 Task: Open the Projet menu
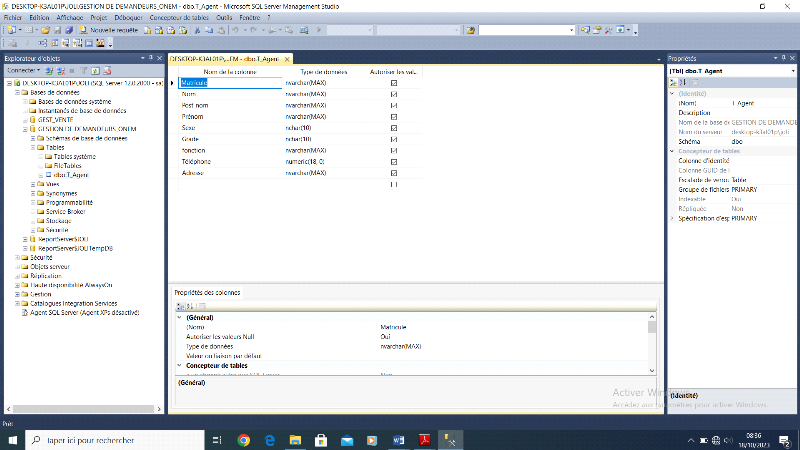coord(98,17)
